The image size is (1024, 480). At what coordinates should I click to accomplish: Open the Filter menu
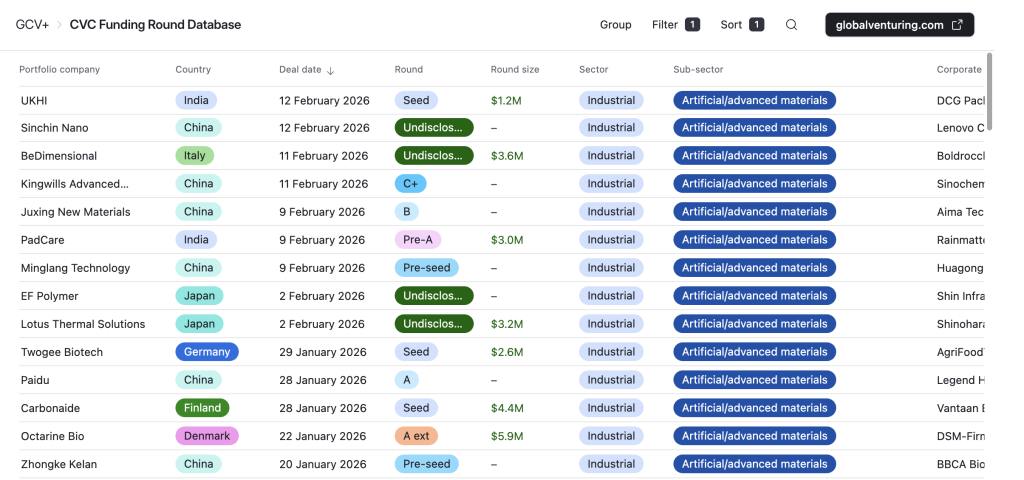coord(675,25)
